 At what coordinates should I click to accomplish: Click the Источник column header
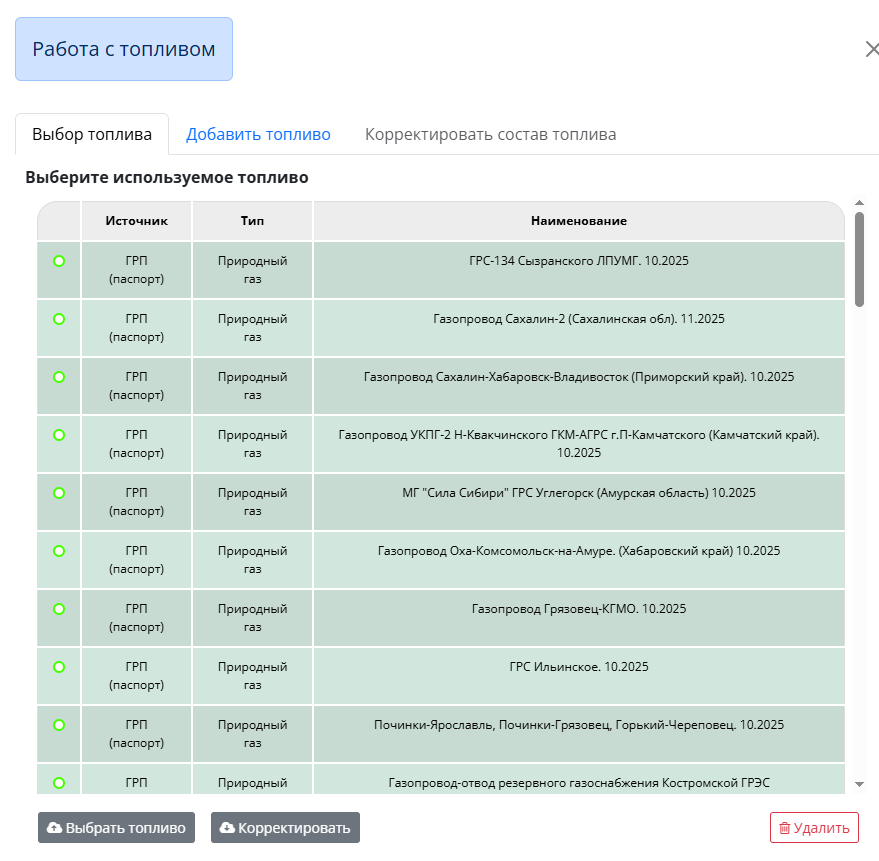click(137, 221)
